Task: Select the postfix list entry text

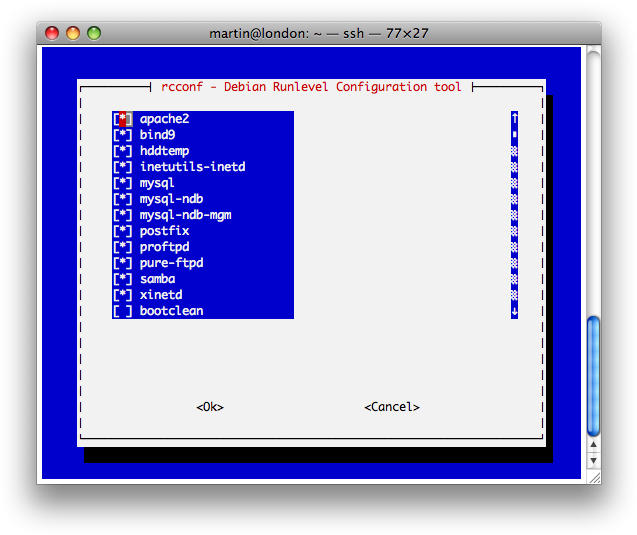Action: 165,231
